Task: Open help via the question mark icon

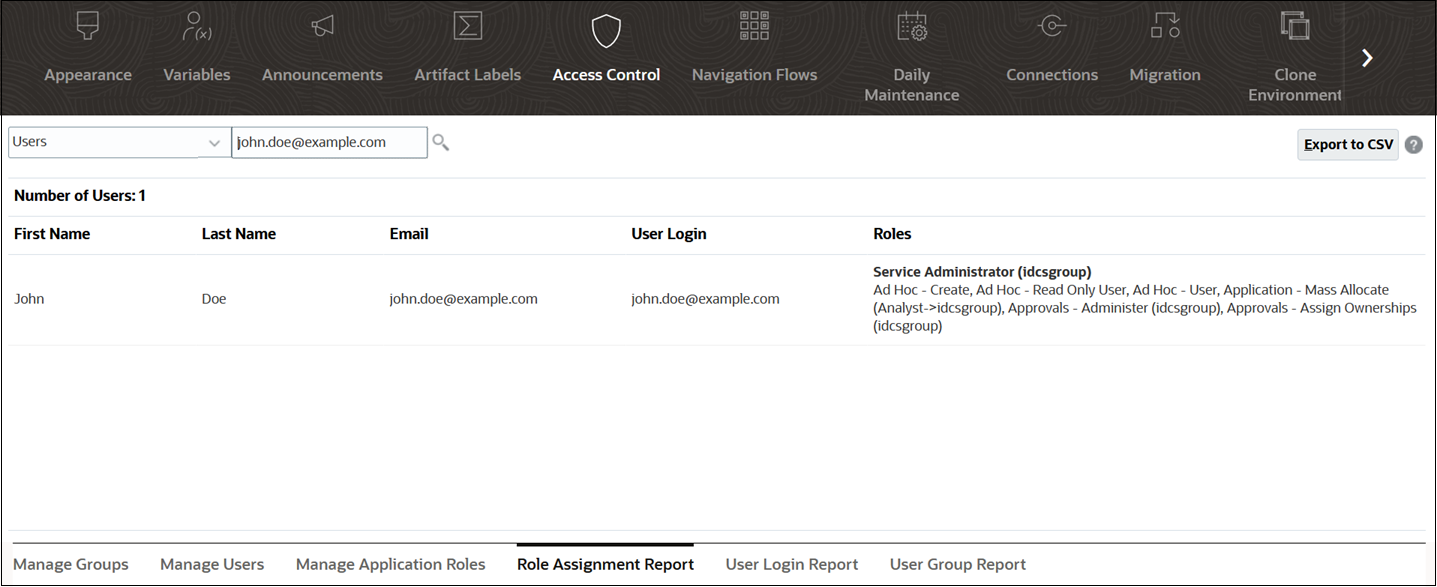Action: [1413, 144]
